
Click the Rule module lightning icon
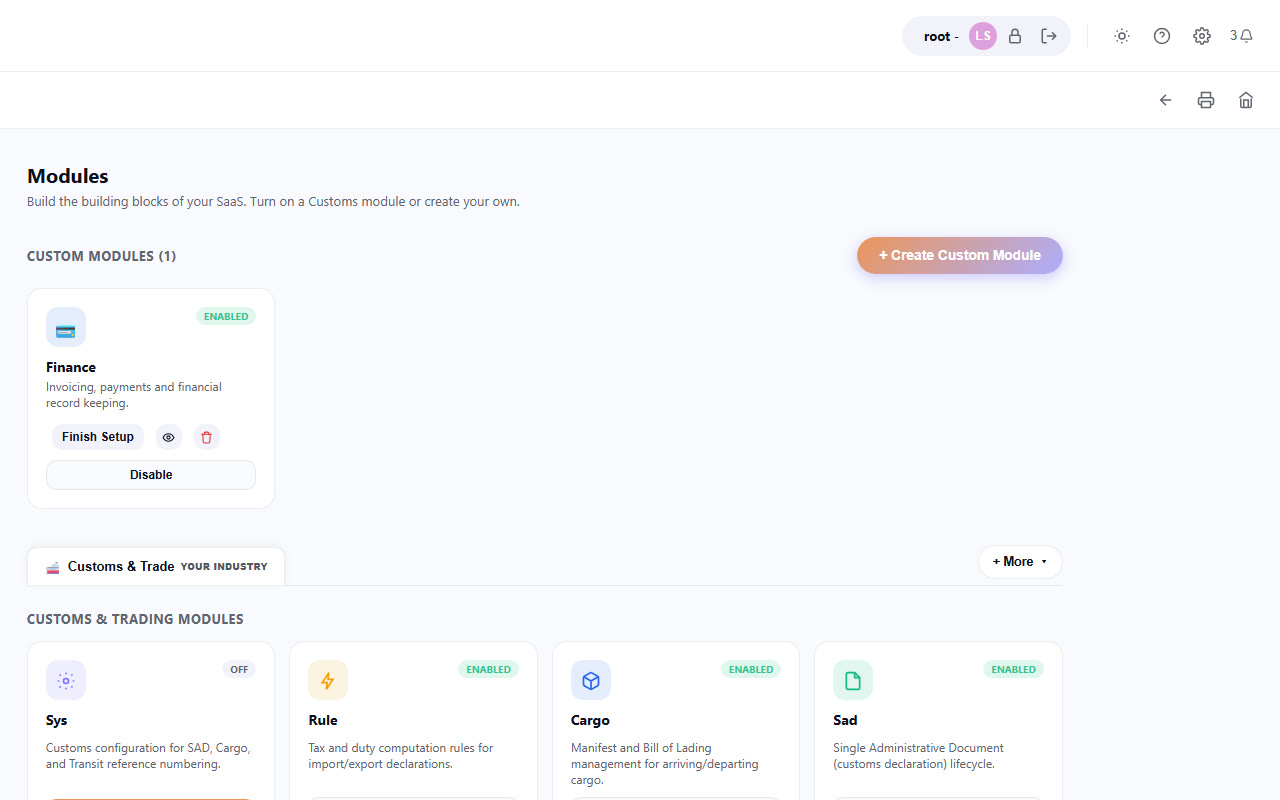[328, 680]
